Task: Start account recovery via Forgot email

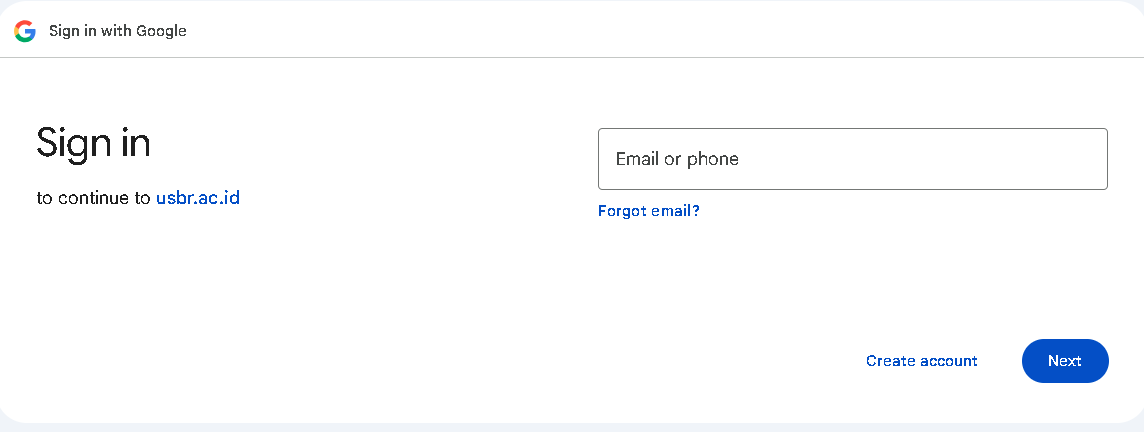Action: 649,211
